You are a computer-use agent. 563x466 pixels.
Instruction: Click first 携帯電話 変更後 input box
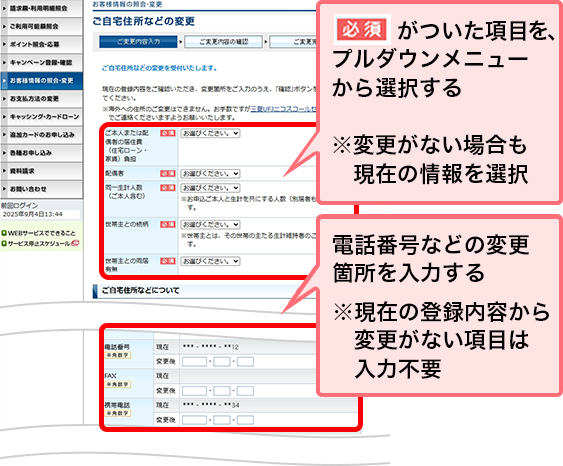194,420
